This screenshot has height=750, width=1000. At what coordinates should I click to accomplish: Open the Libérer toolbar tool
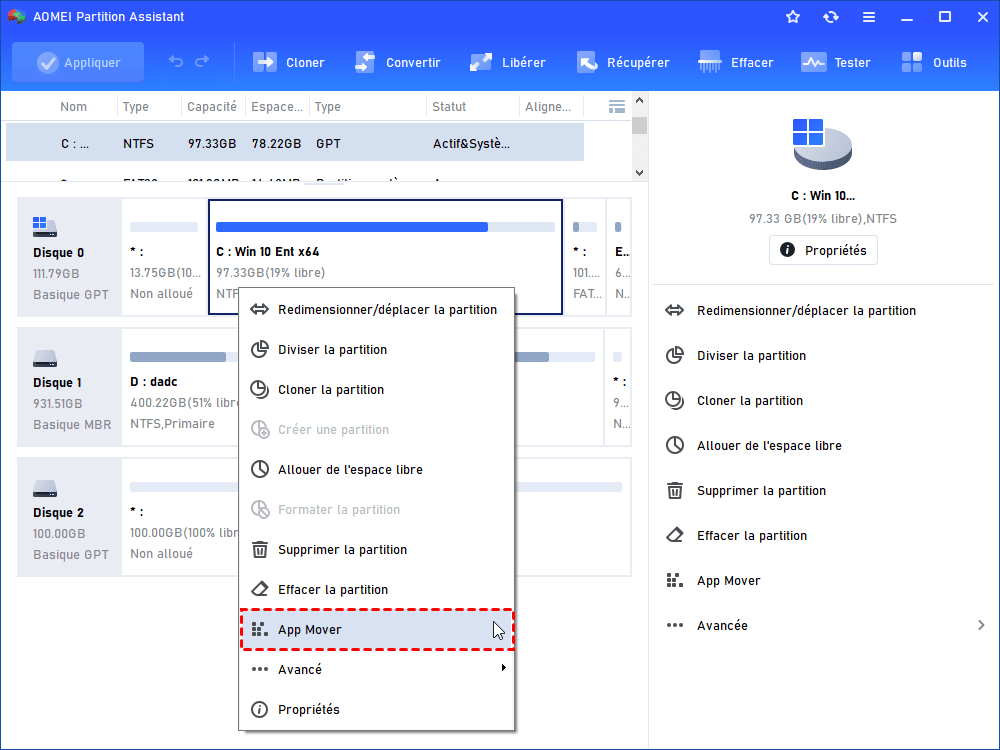(x=508, y=62)
